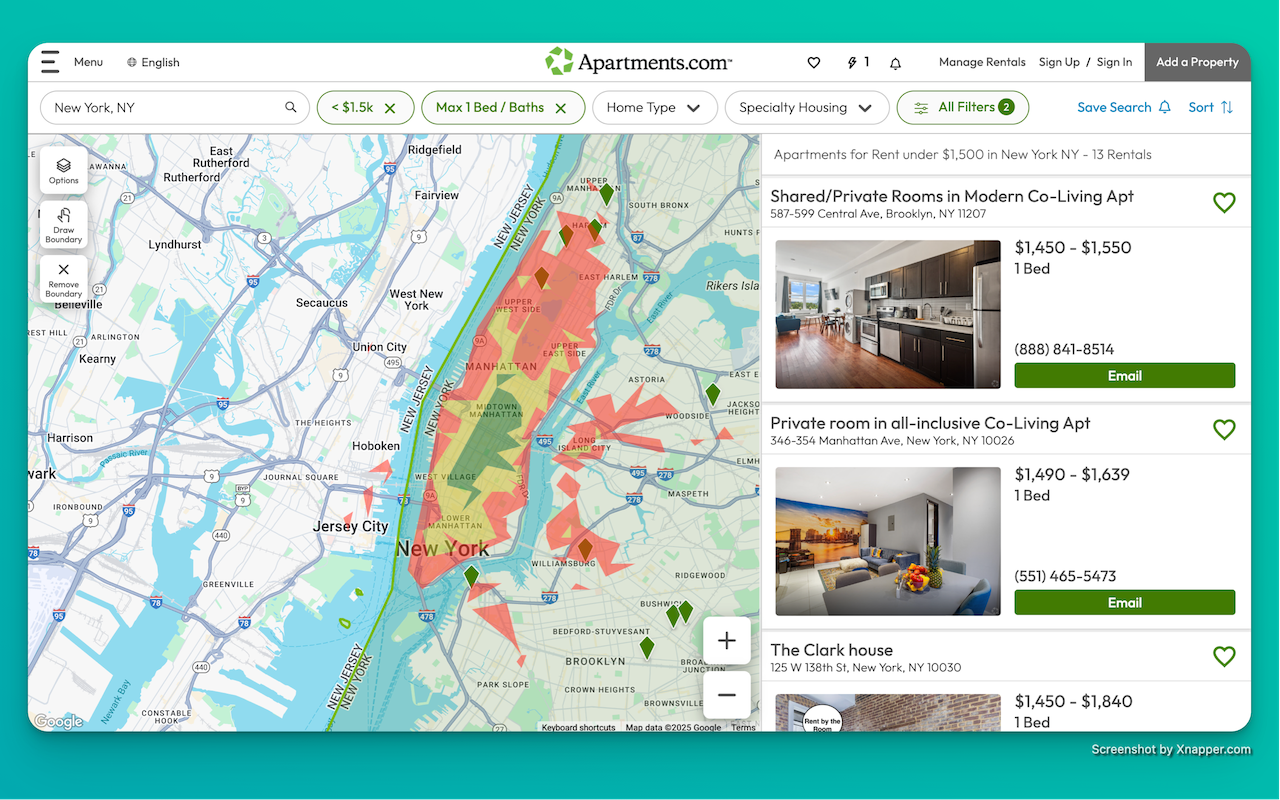Click the address 125 W 138th St

(865, 668)
